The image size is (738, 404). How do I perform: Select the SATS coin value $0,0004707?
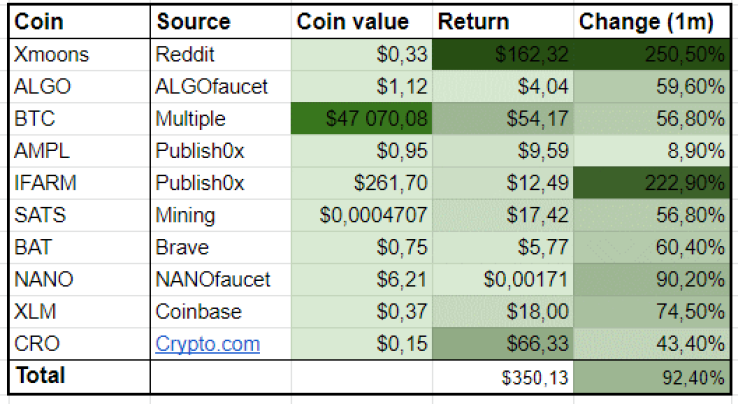tap(361, 215)
